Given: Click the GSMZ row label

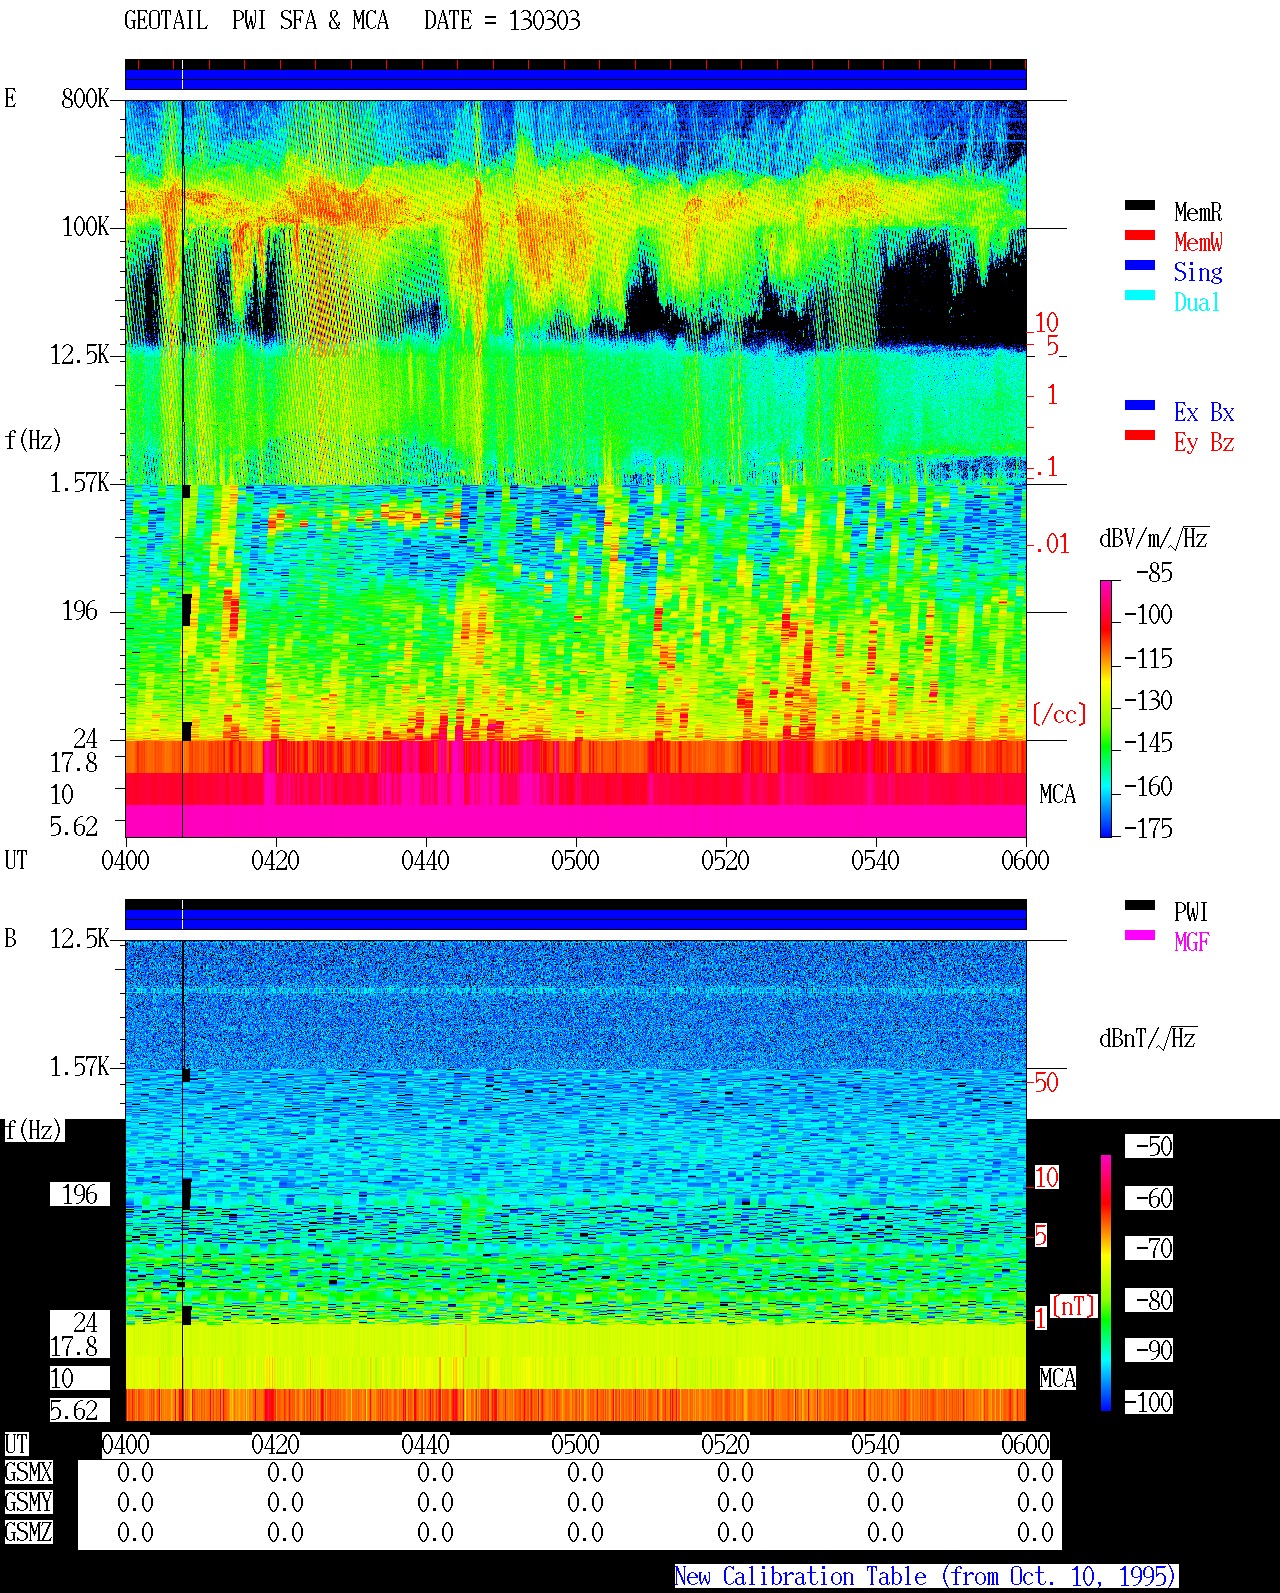Looking at the screenshot, I should pos(28,1532).
